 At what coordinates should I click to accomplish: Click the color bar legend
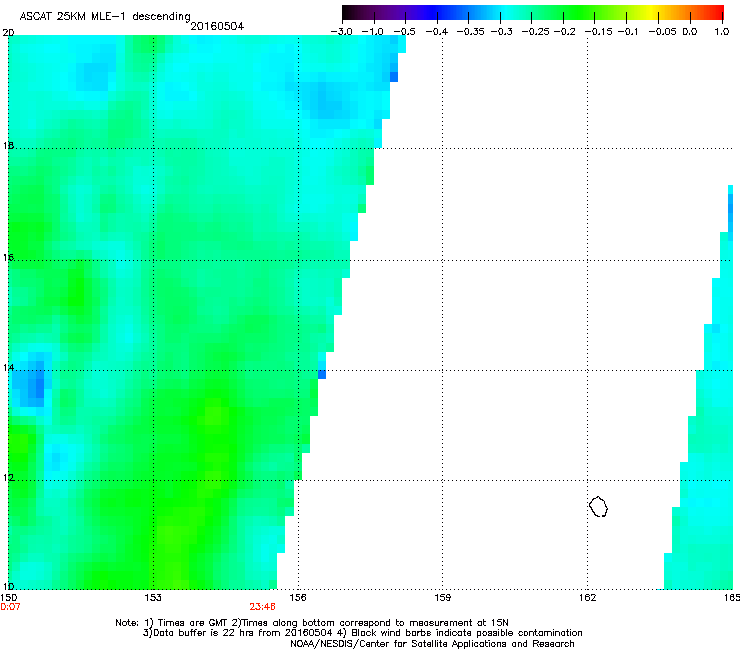click(533, 13)
